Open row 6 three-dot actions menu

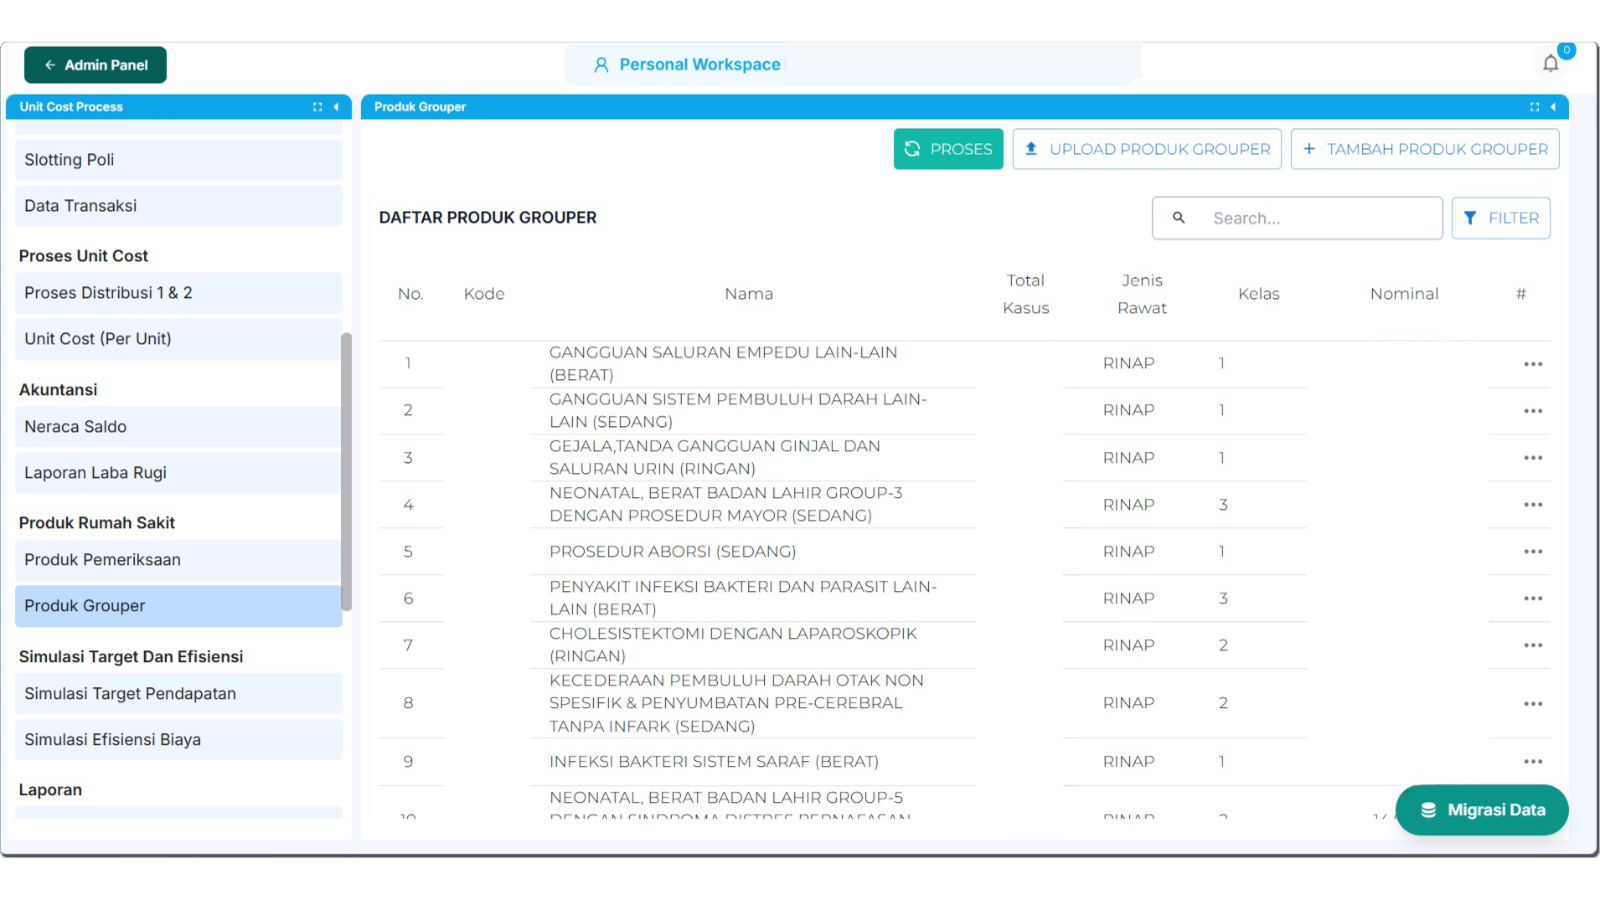pos(1533,599)
